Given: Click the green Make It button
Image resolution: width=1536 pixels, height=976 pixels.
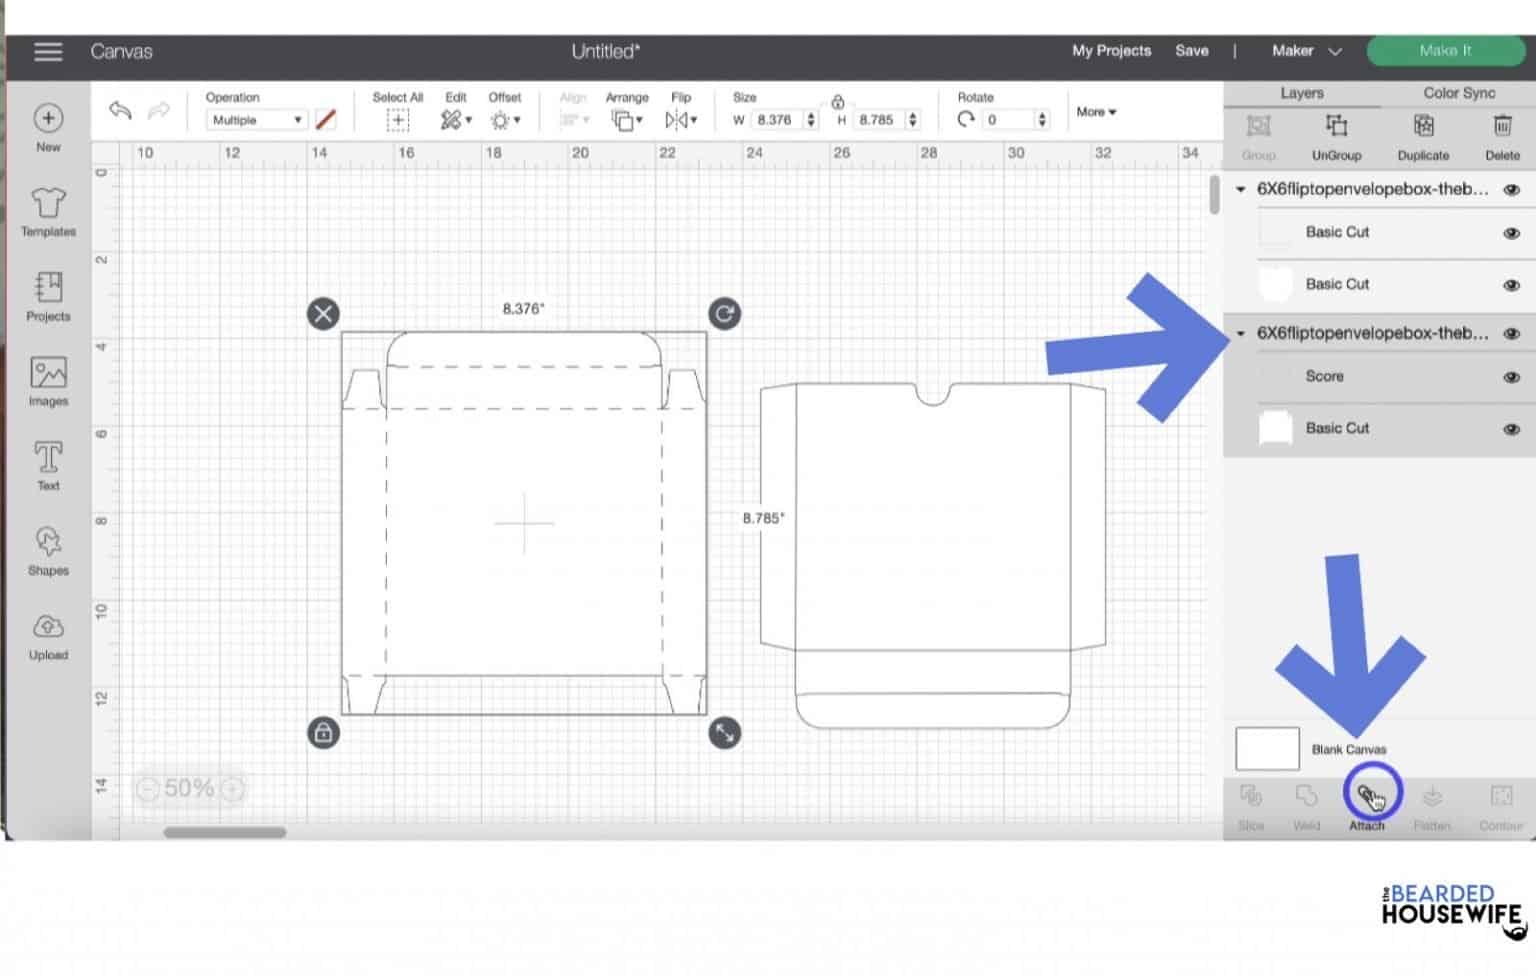Looking at the screenshot, I should [1445, 51].
